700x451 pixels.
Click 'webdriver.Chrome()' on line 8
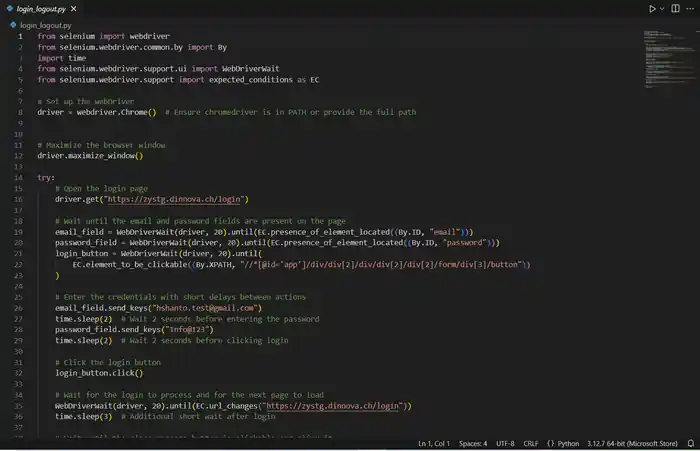click(117, 112)
